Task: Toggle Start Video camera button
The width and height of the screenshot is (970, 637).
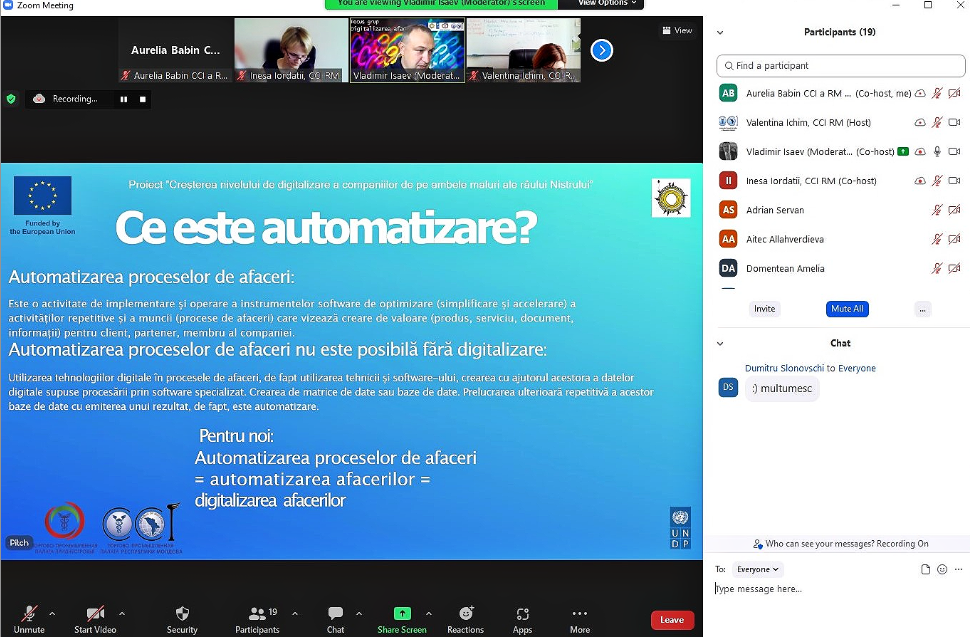Action: pyautogui.click(x=95, y=614)
